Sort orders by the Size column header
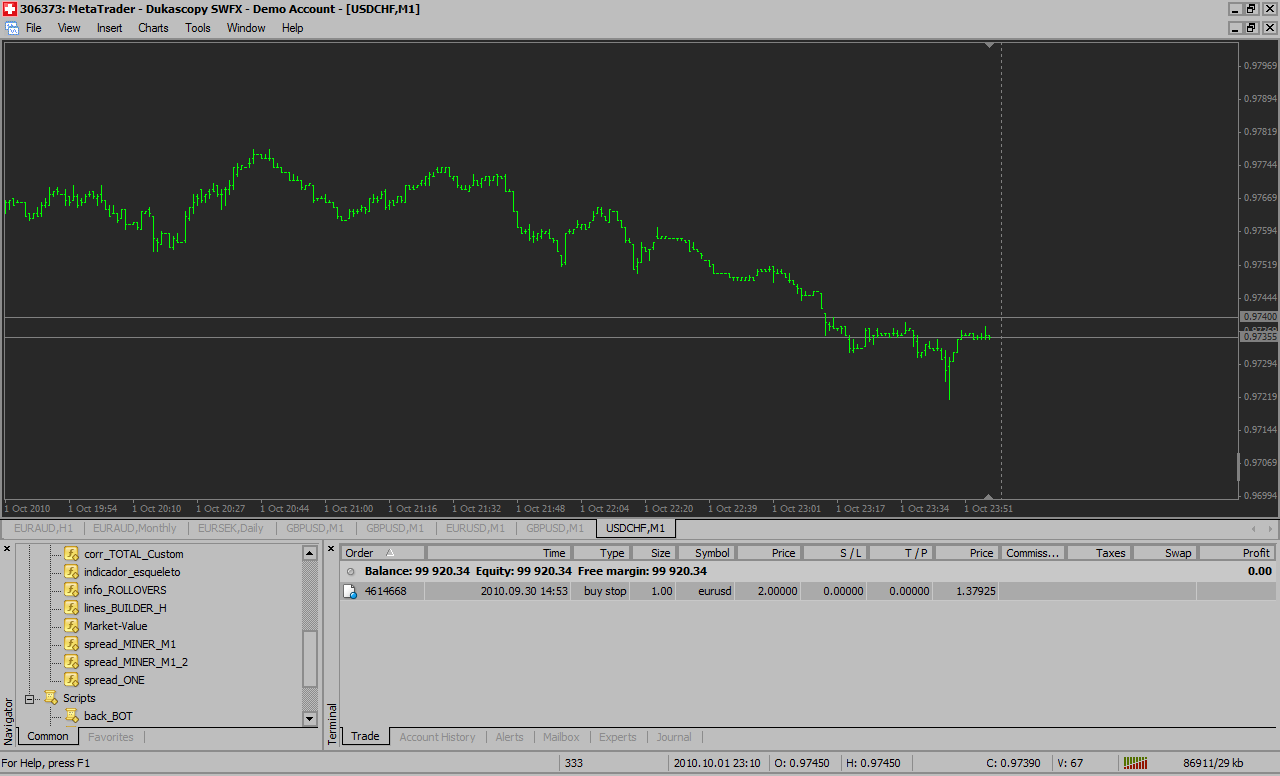 (652, 553)
